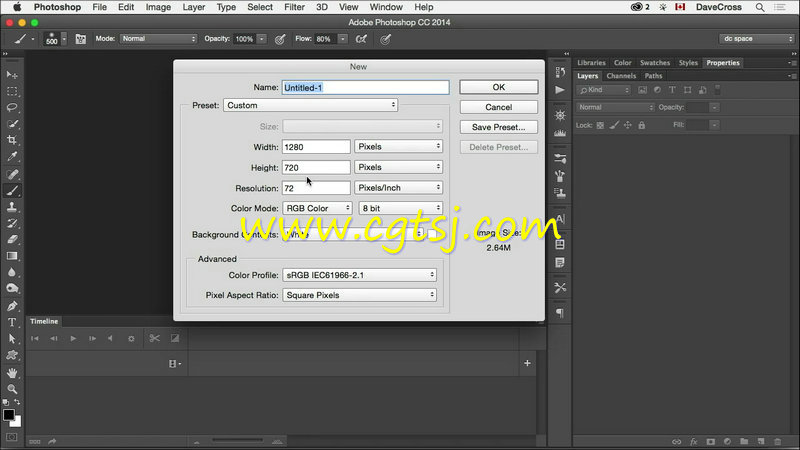
Task: Enable airbrush-style build-up
Action: (361, 39)
